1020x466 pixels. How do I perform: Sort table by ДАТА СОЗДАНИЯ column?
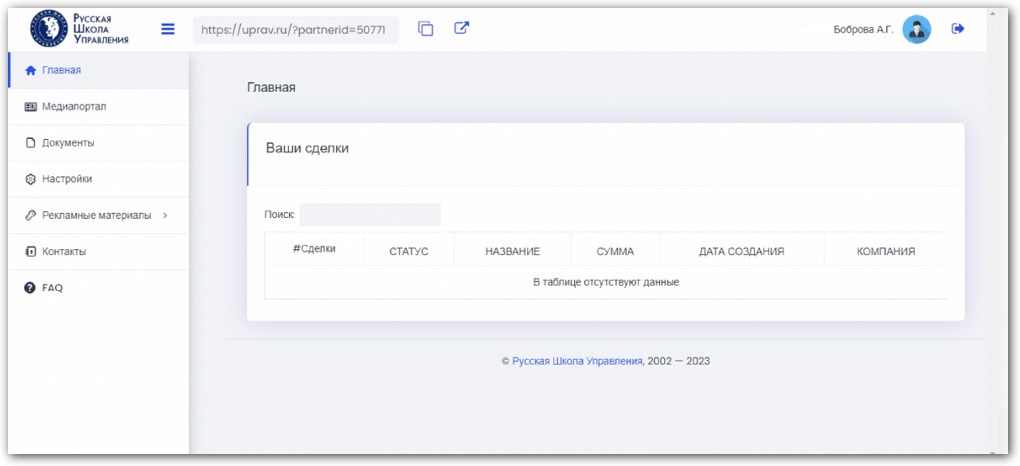point(741,251)
